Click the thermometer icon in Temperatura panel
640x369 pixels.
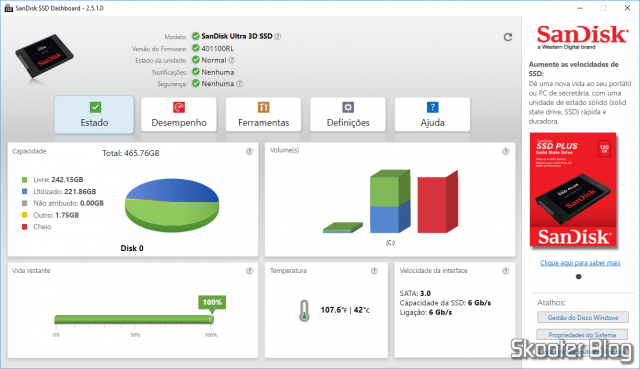coord(304,311)
